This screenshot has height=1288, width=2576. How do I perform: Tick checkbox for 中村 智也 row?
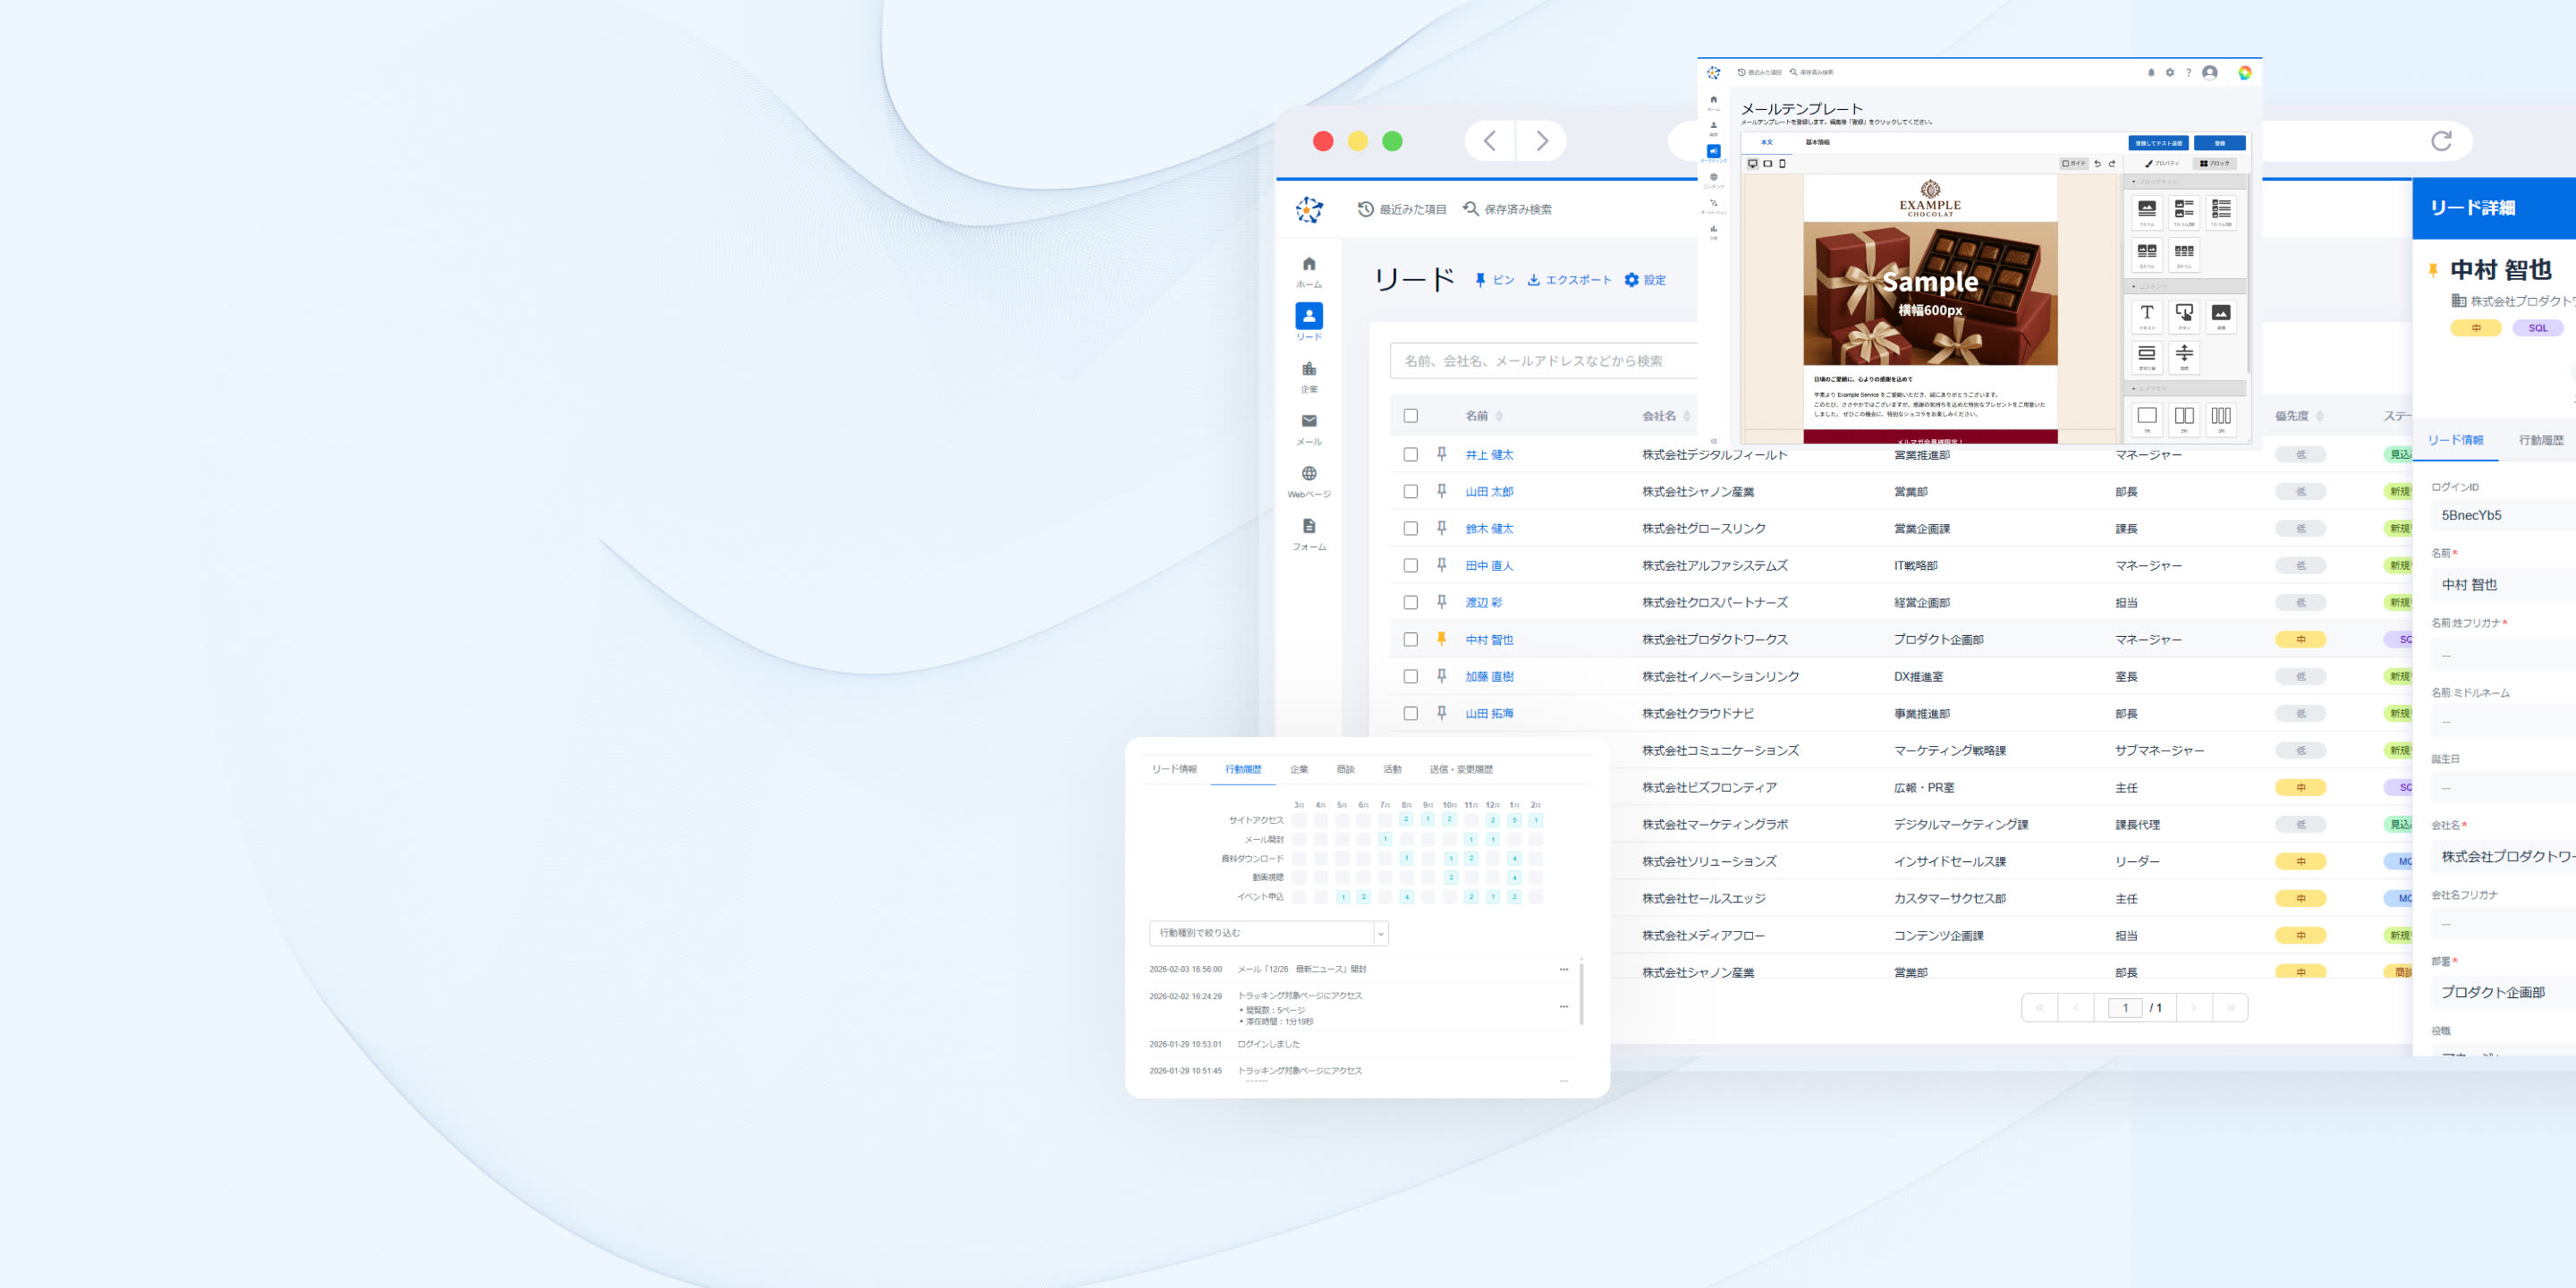1410,639
